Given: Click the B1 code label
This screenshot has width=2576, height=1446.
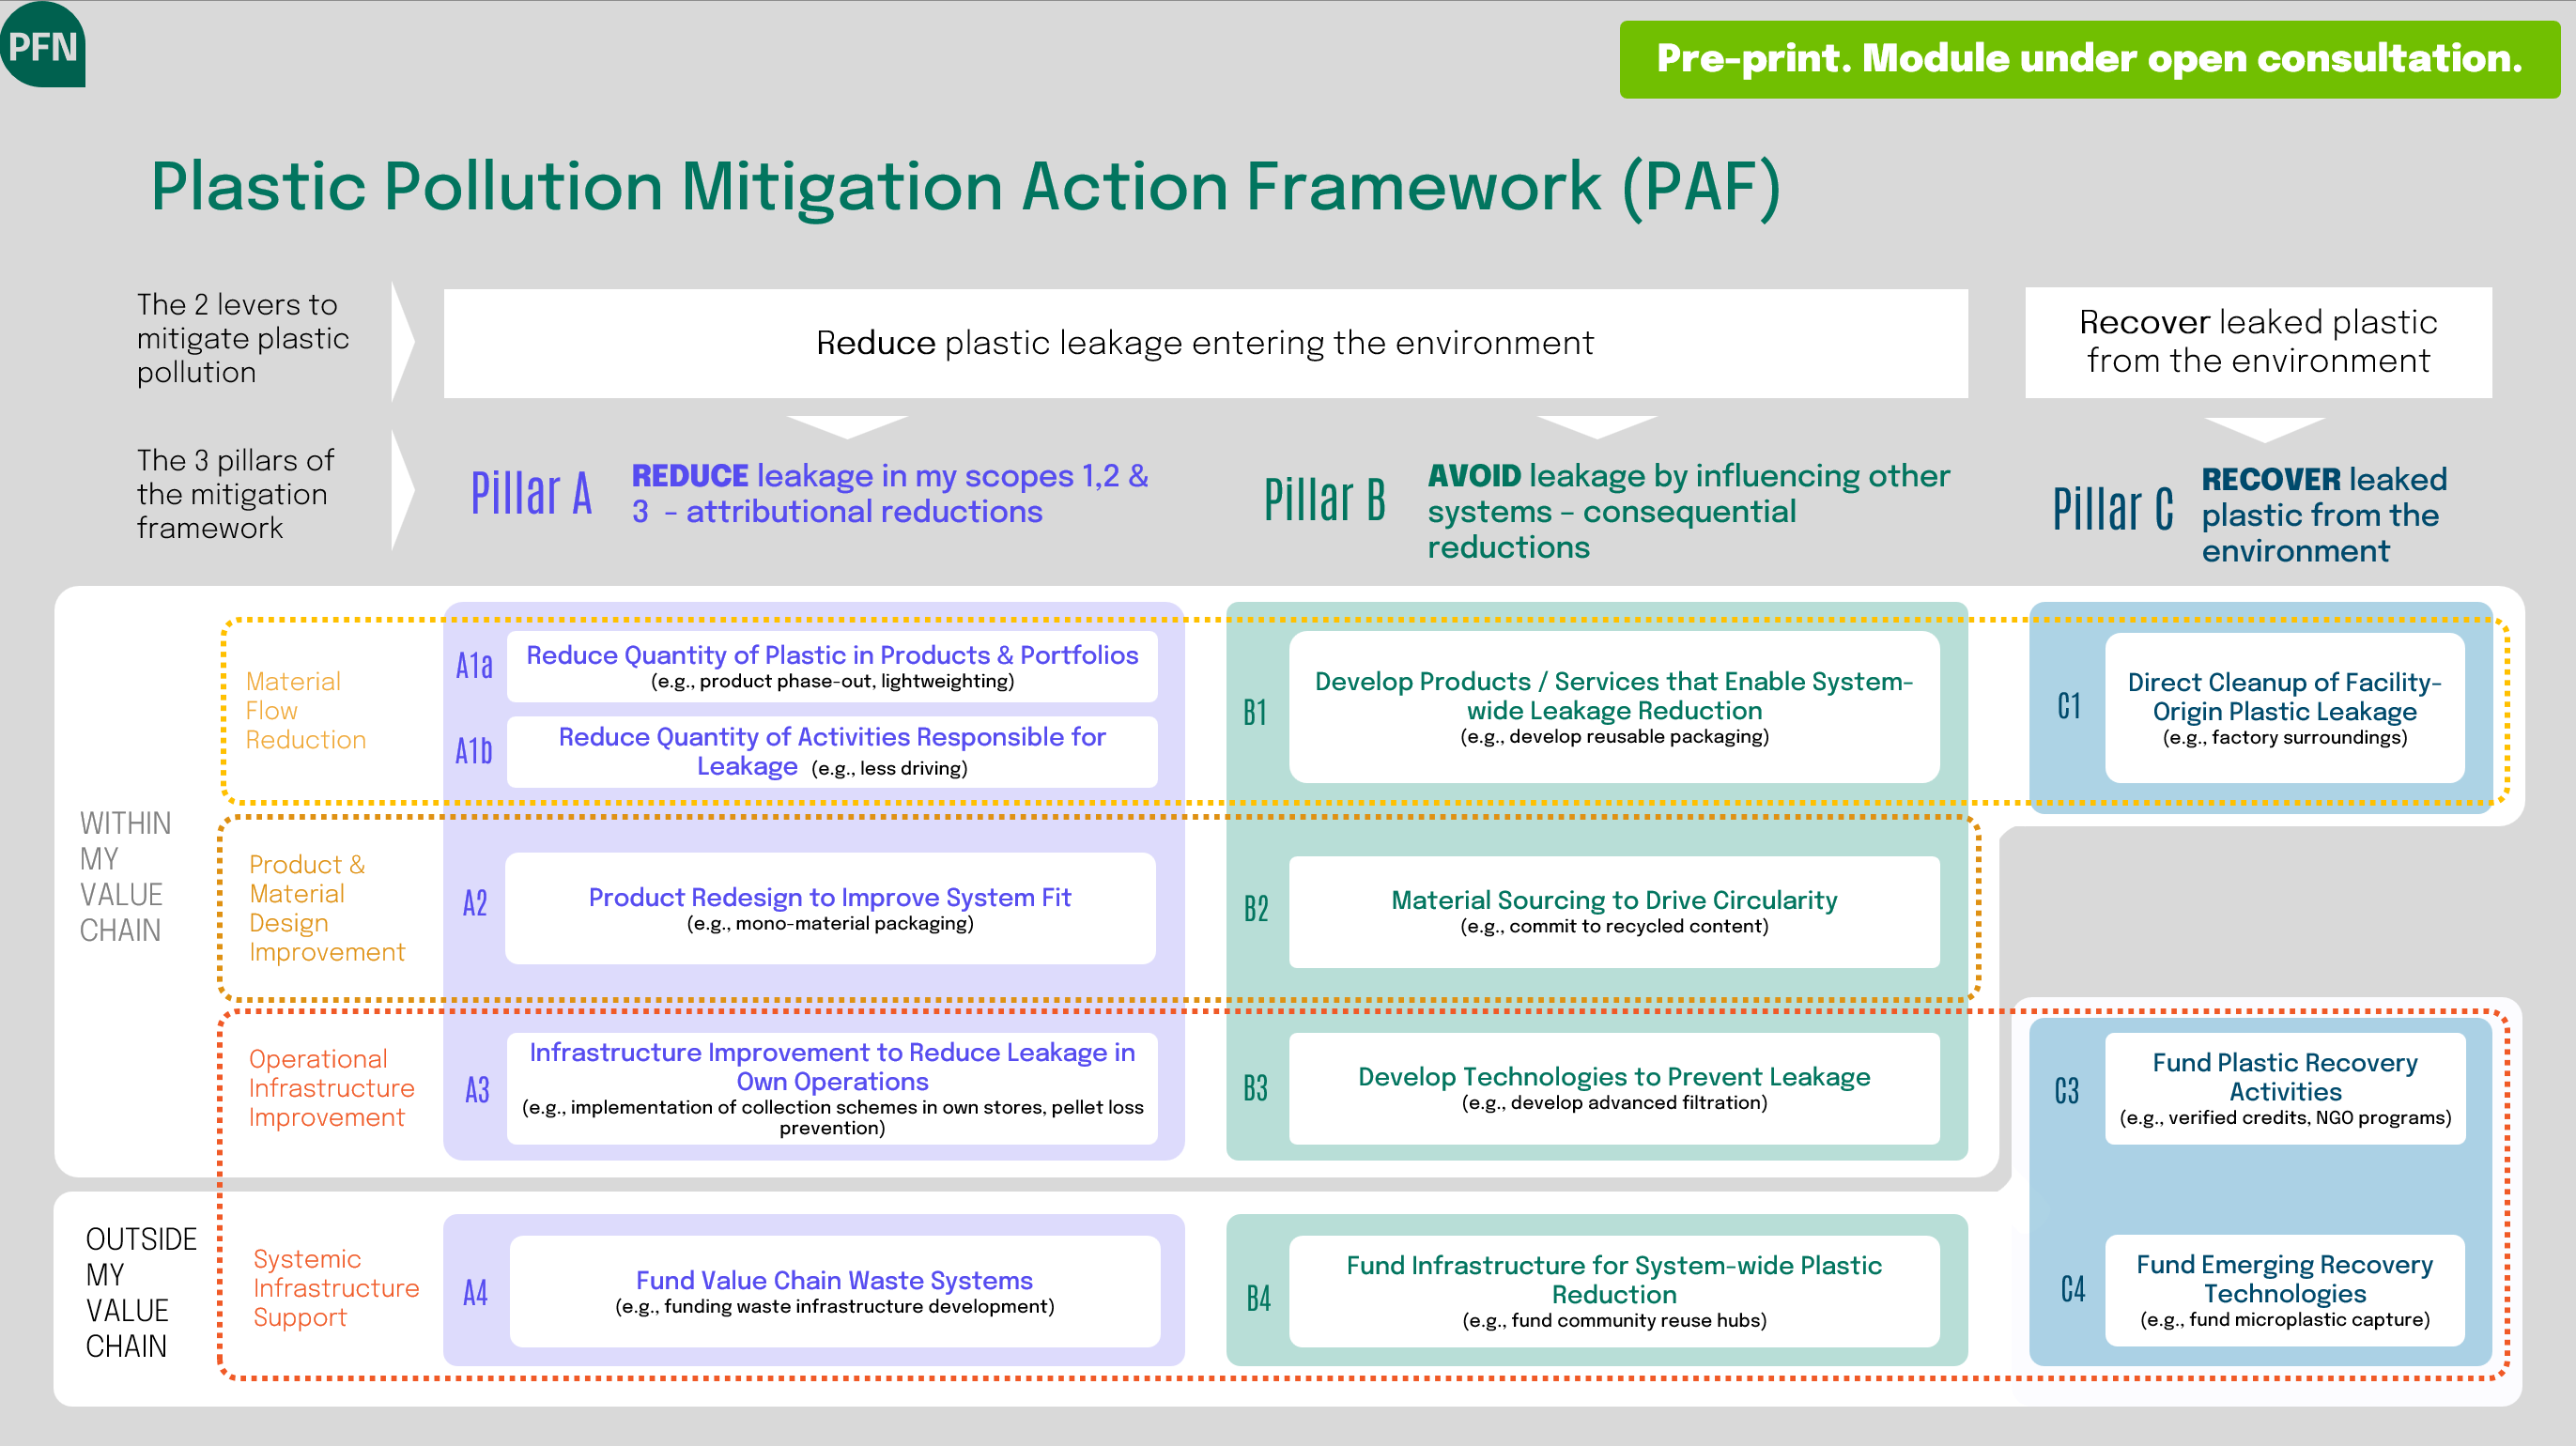Looking at the screenshot, I should [1255, 712].
